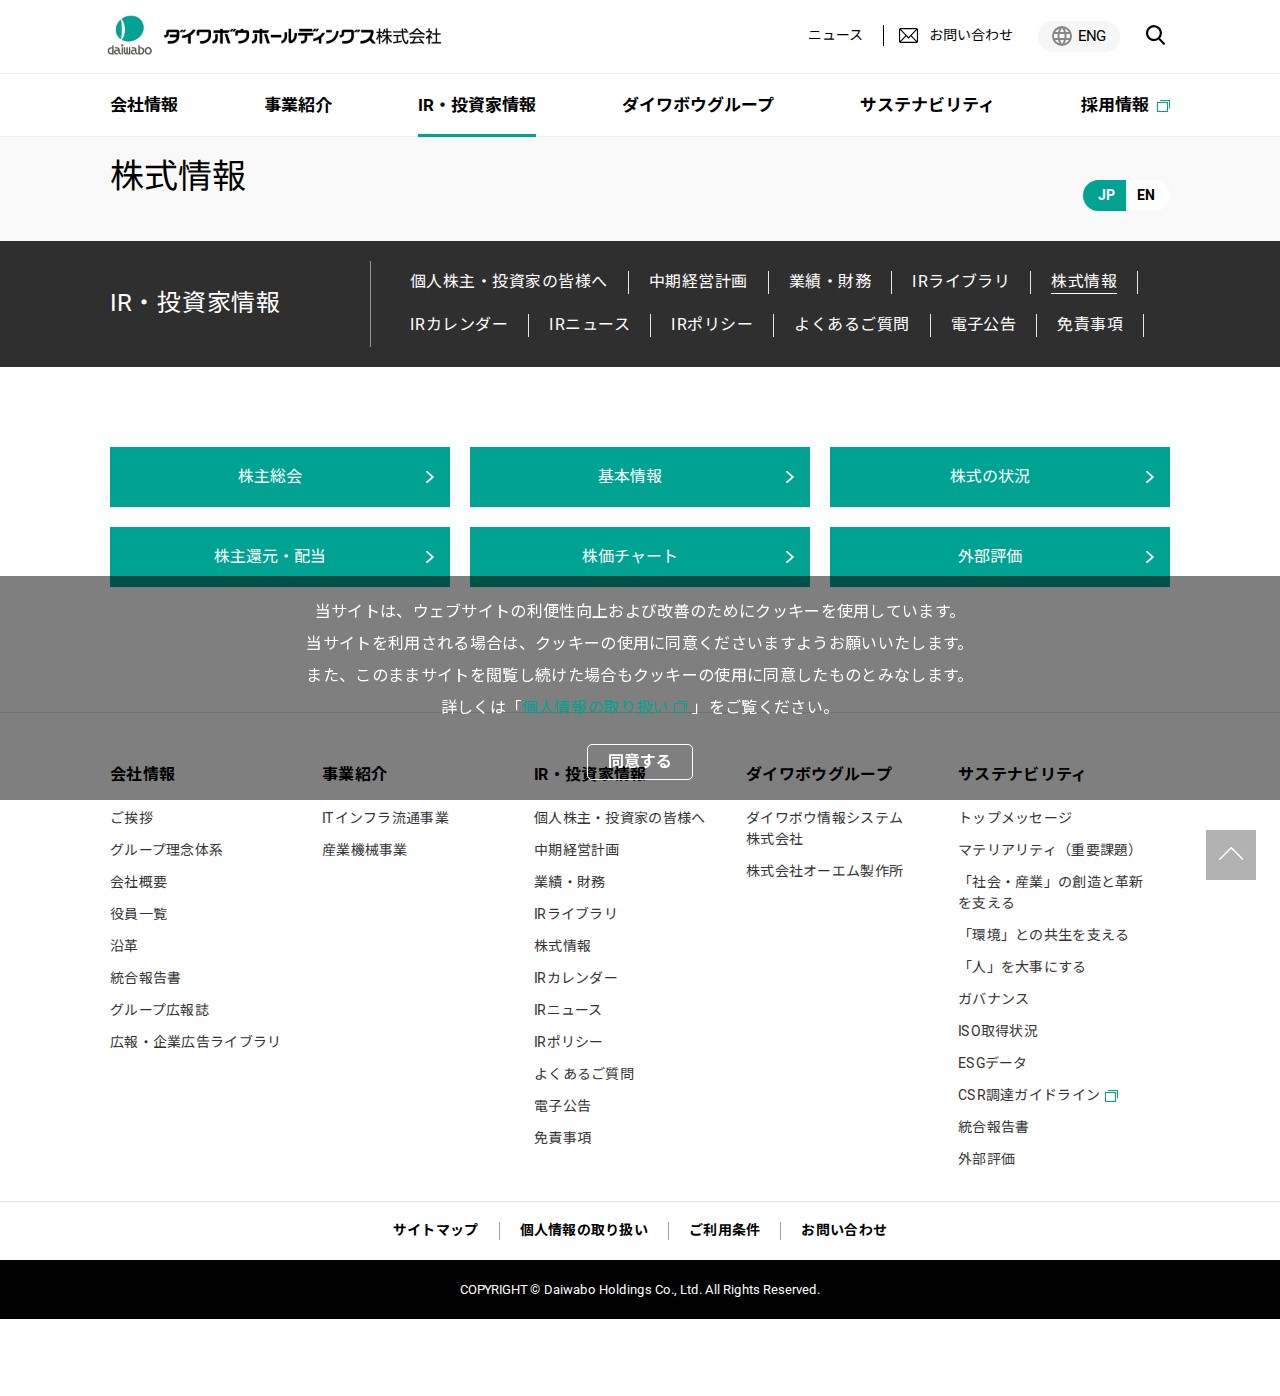This screenshot has width=1280, height=1396.
Task: Click the chevron on 株主還元・配当 tile
Action: click(x=430, y=557)
